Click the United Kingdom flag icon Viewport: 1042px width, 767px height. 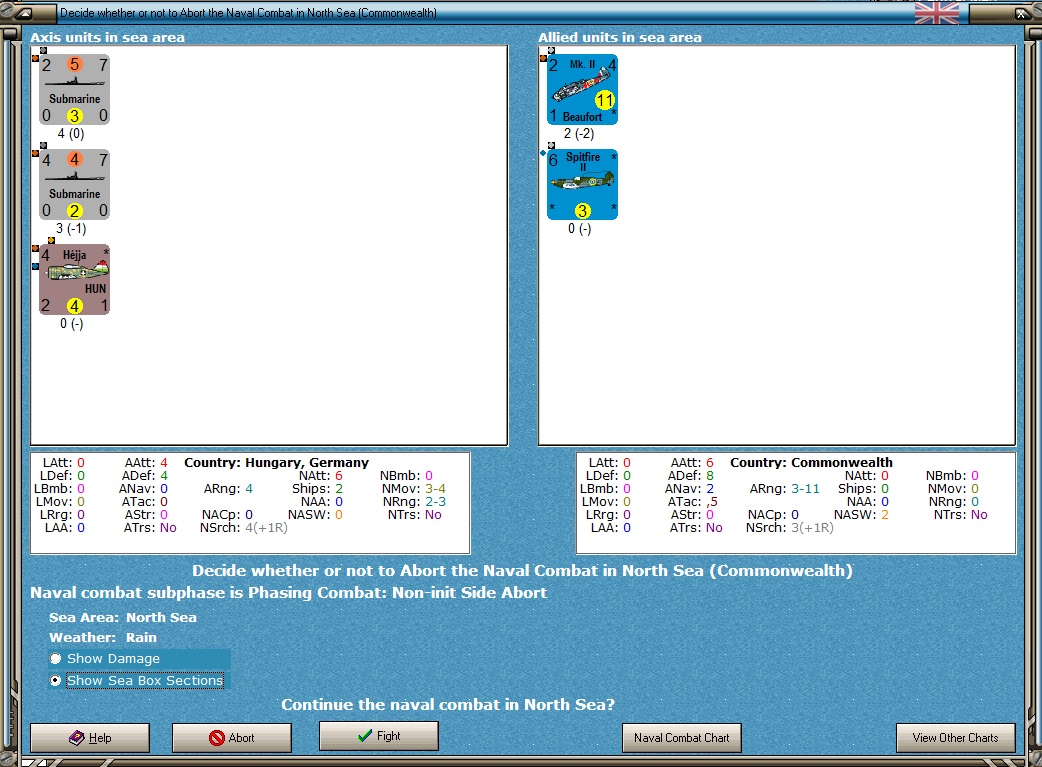pos(937,13)
